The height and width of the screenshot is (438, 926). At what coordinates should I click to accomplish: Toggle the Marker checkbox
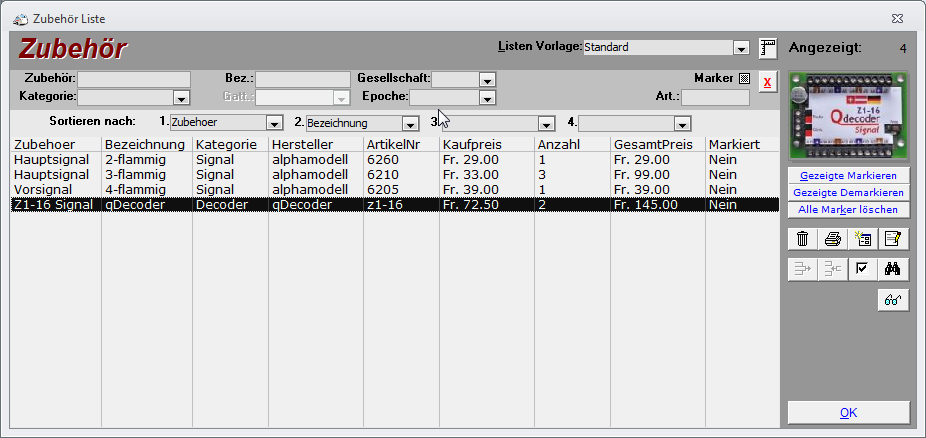744,79
